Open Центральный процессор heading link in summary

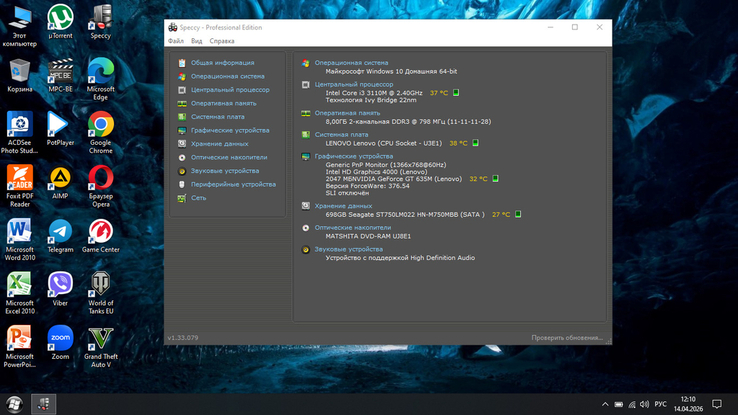coord(354,84)
